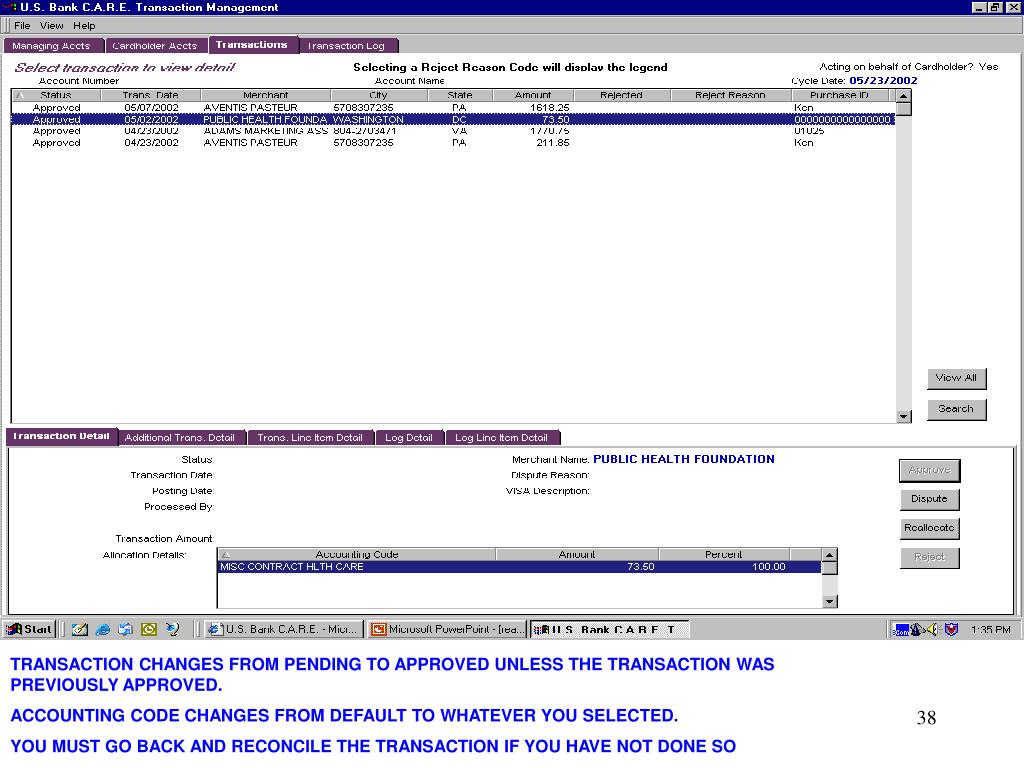Viewport: 1024px width, 768px height.
Task: Switch to Managing Accts tab
Action: pos(54,46)
